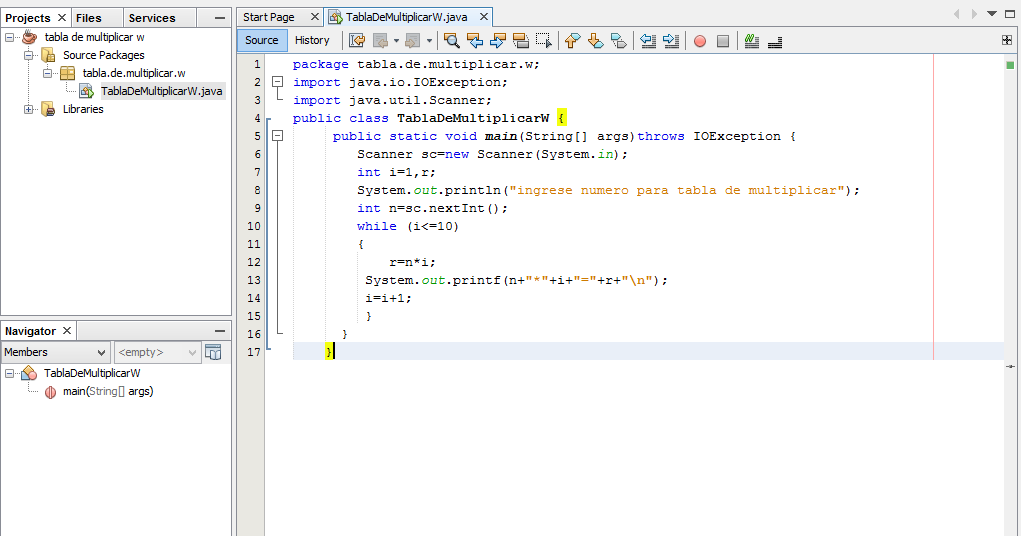The image size is (1021, 536).
Task: Click the Back navigation arrow icon
Action: (x=380, y=40)
